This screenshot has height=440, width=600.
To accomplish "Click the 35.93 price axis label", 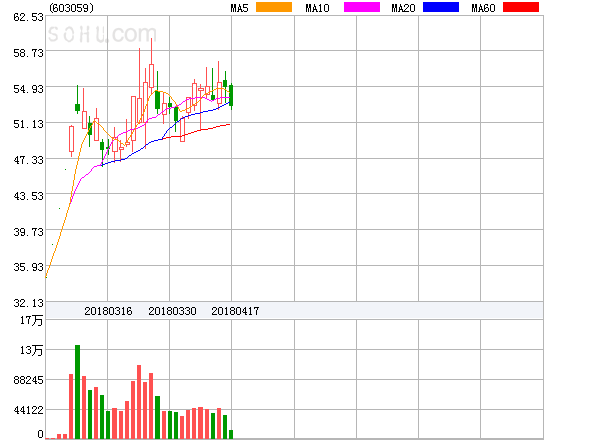I will click(28, 267).
